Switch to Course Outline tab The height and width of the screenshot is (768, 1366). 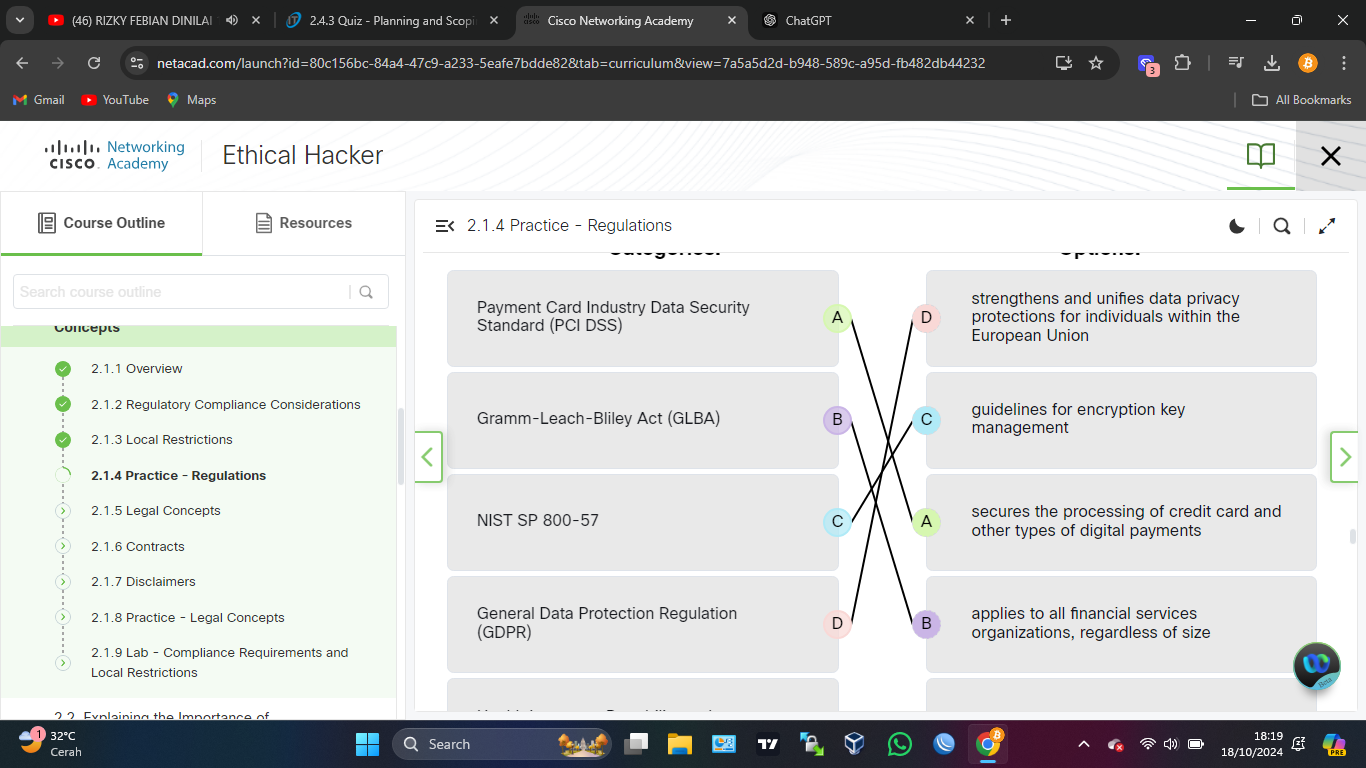coord(101,223)
